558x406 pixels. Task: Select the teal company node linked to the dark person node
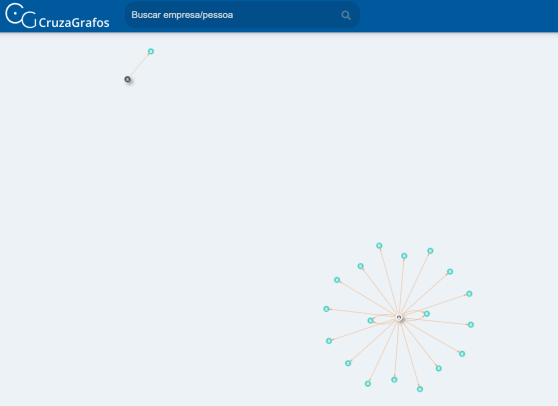151,51
